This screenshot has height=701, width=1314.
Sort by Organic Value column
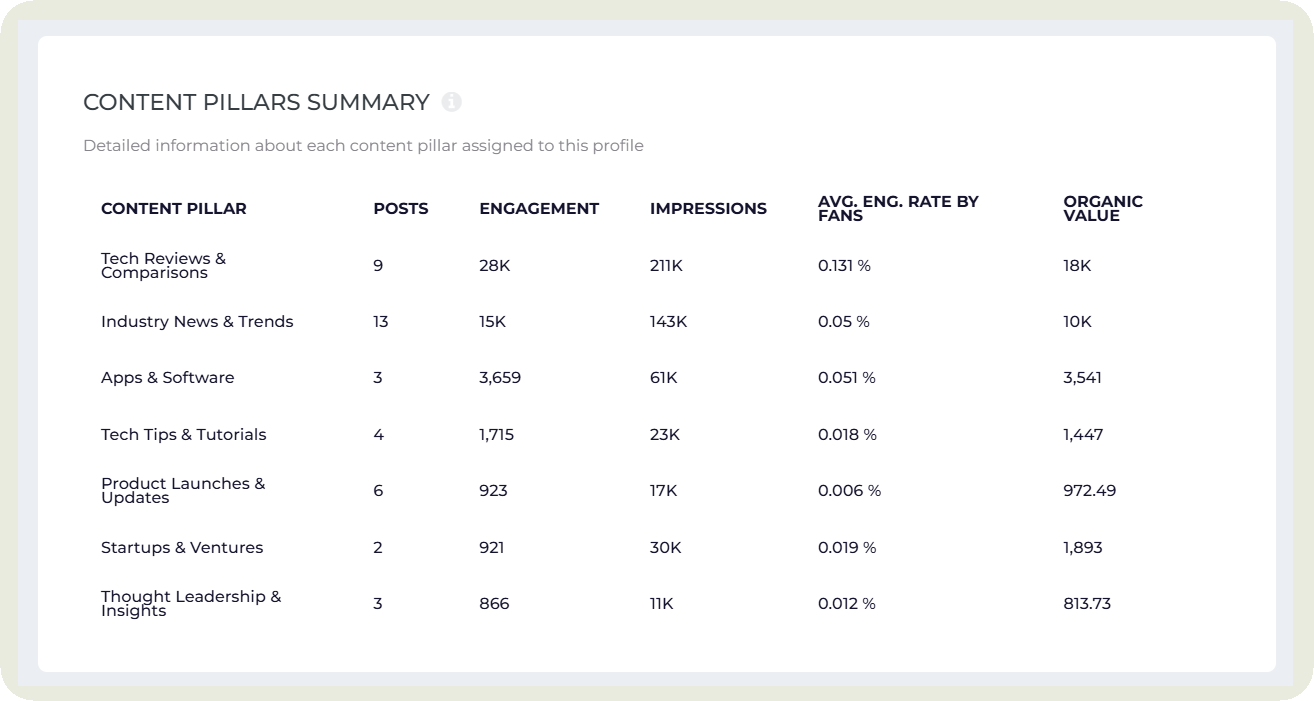[1102, 208]
